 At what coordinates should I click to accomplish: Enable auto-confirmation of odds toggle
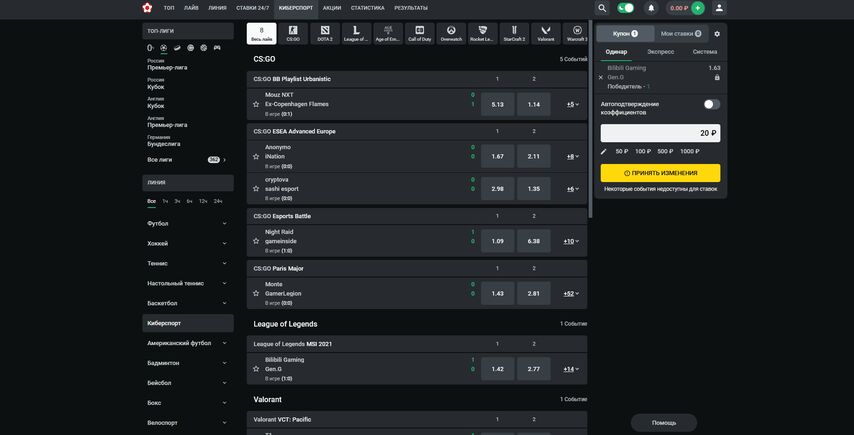tap(711, 104)
